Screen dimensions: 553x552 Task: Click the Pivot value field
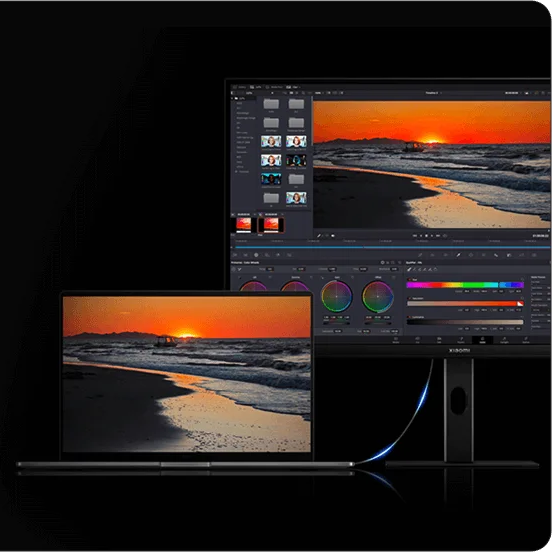[363, 269]
